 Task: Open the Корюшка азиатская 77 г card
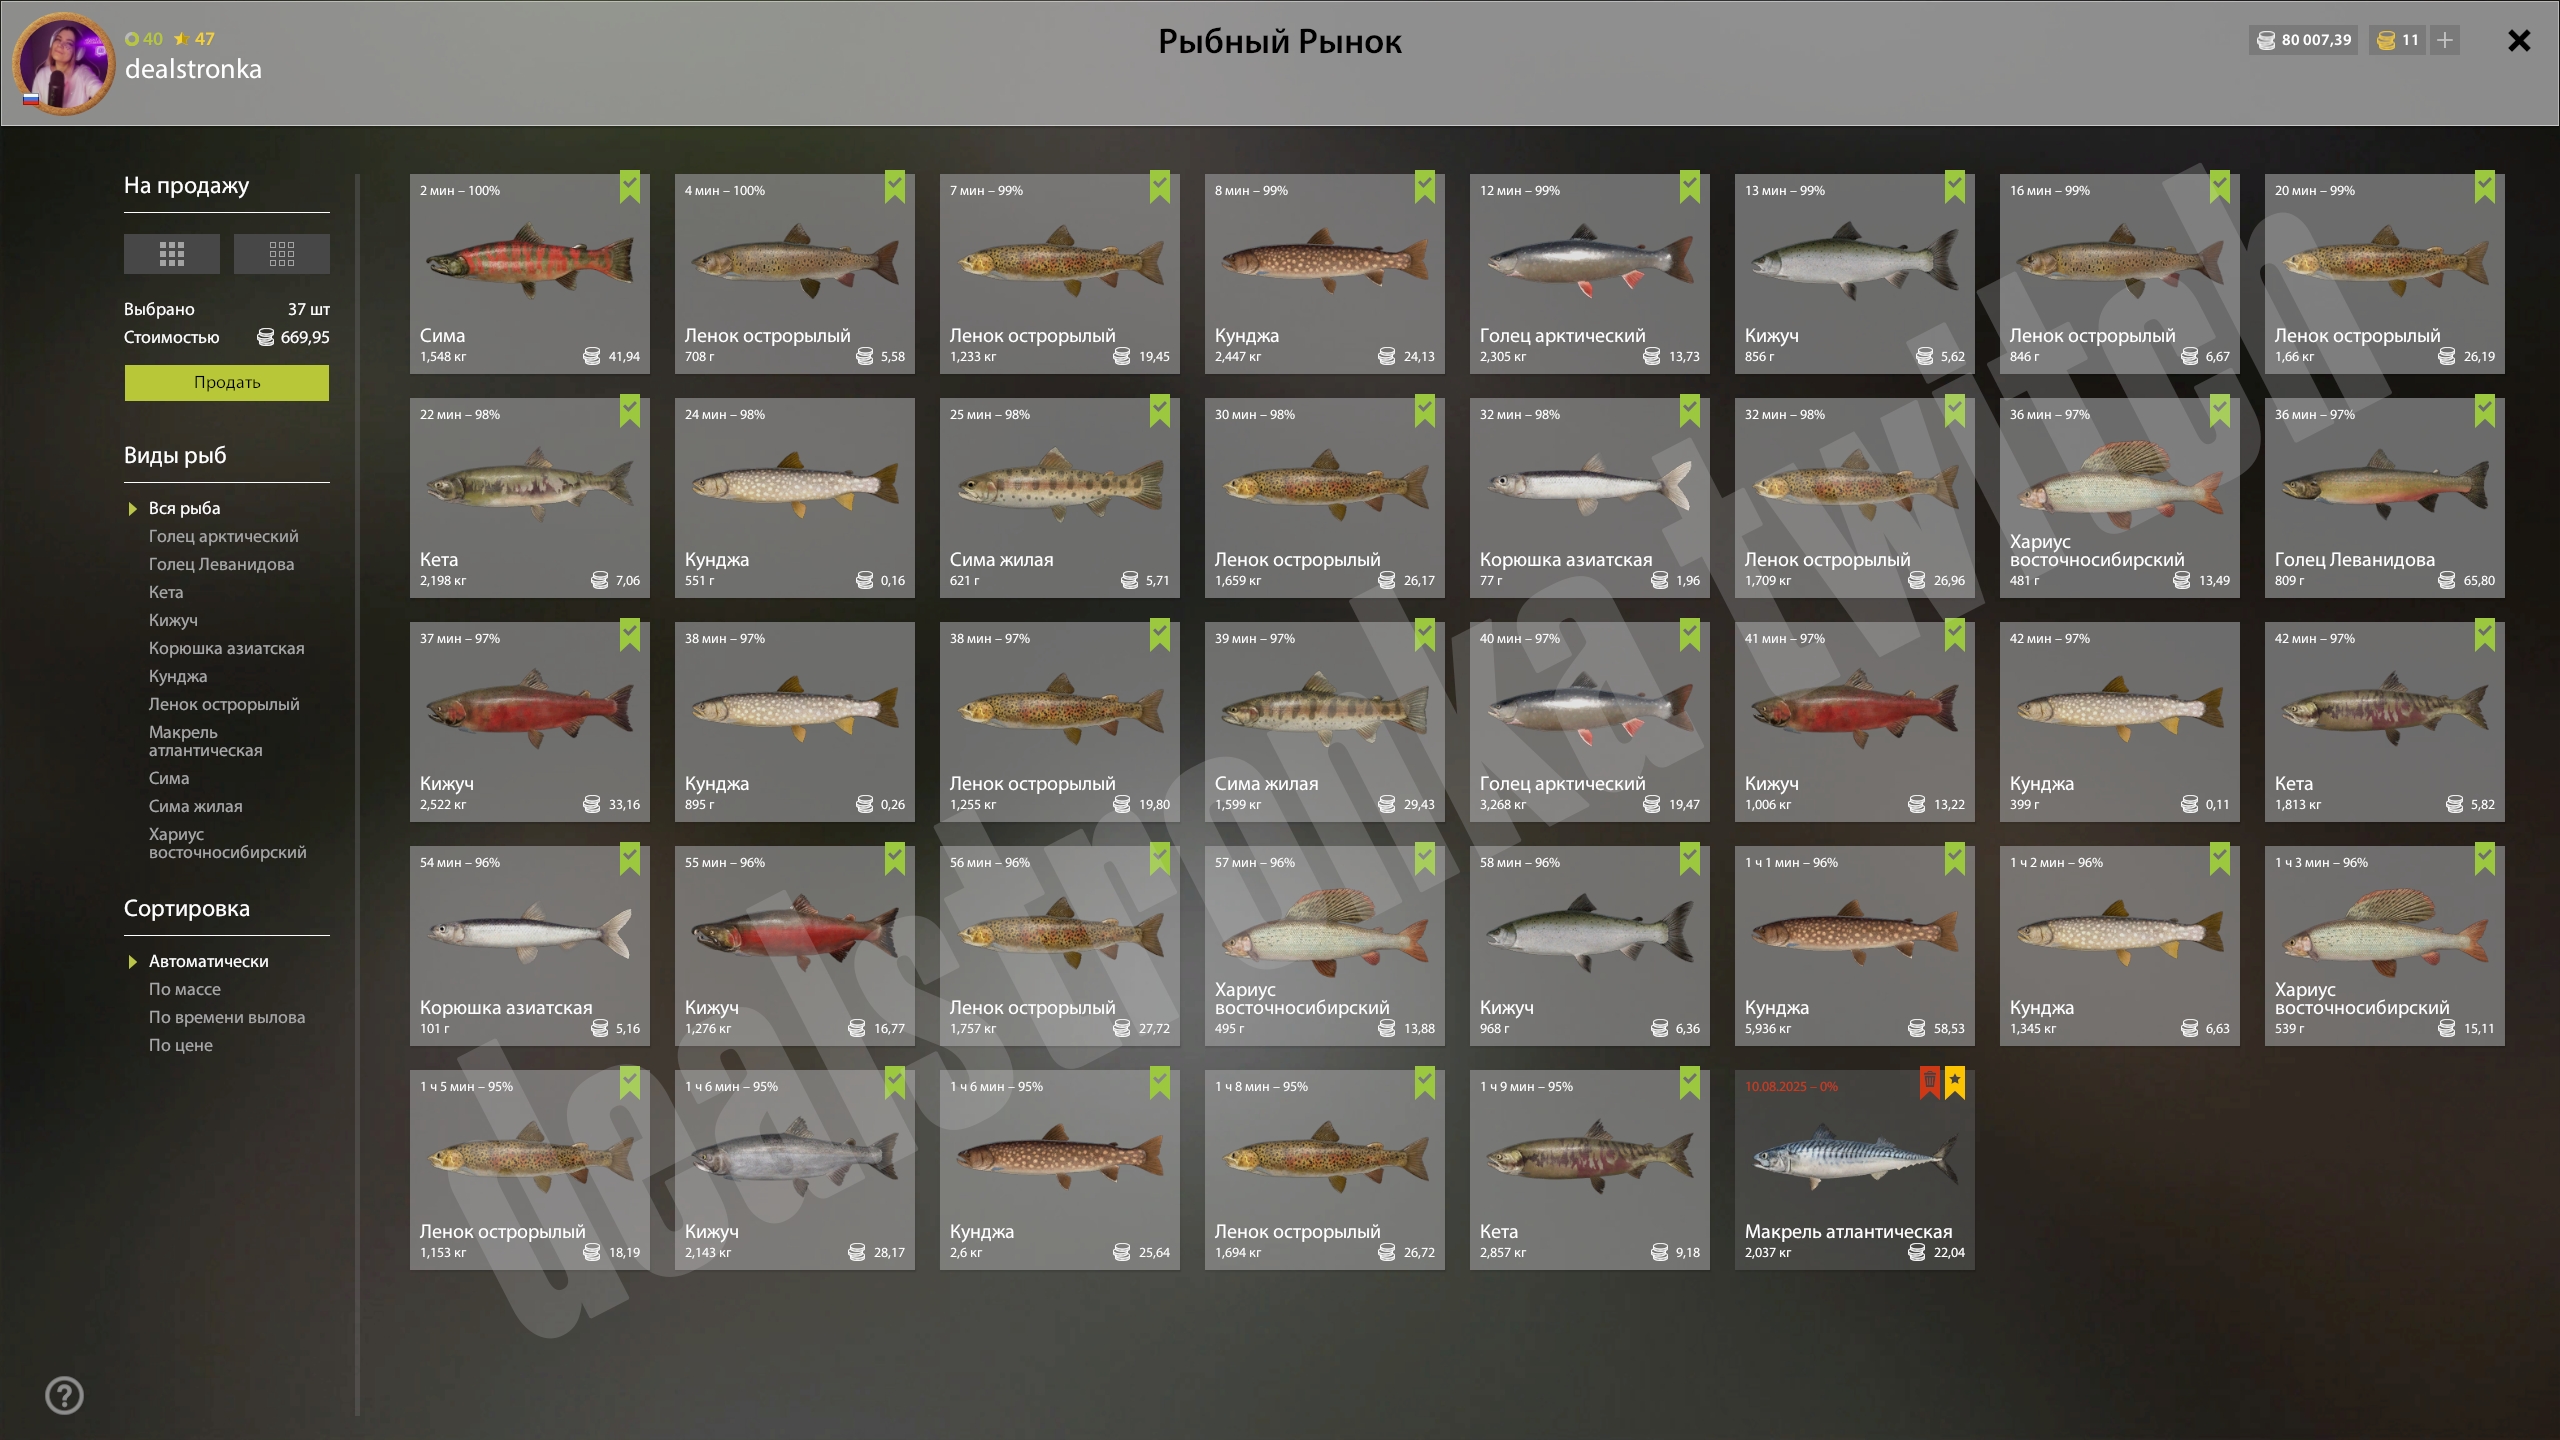[x=1590, y=498]
